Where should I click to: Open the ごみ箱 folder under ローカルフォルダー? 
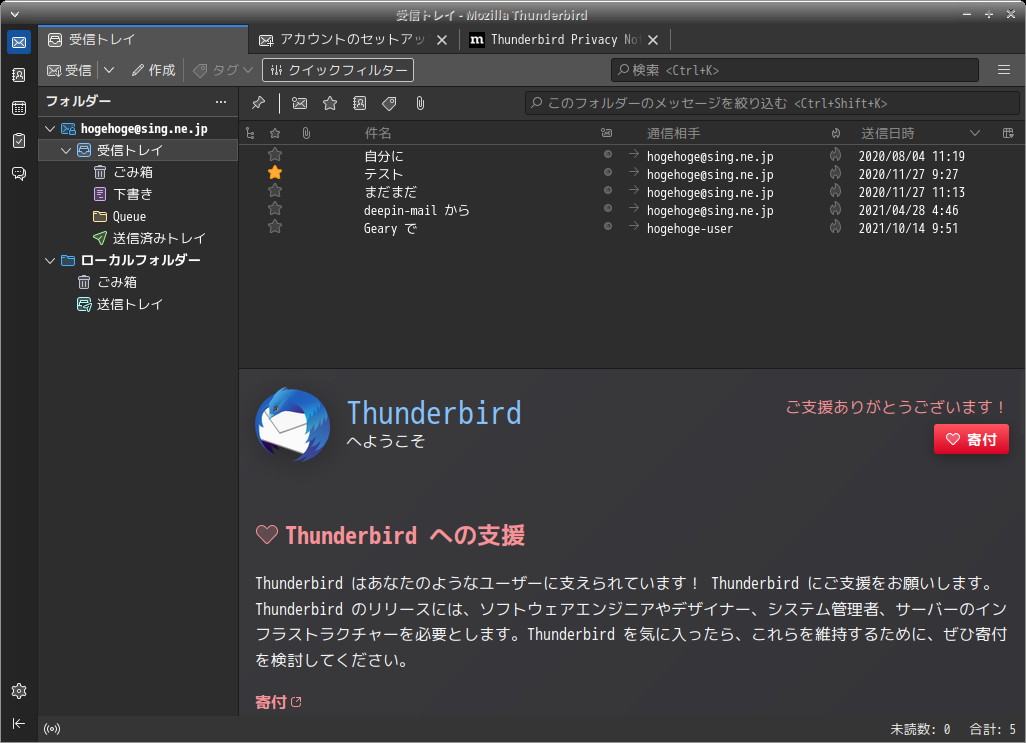tap(107, 282)
